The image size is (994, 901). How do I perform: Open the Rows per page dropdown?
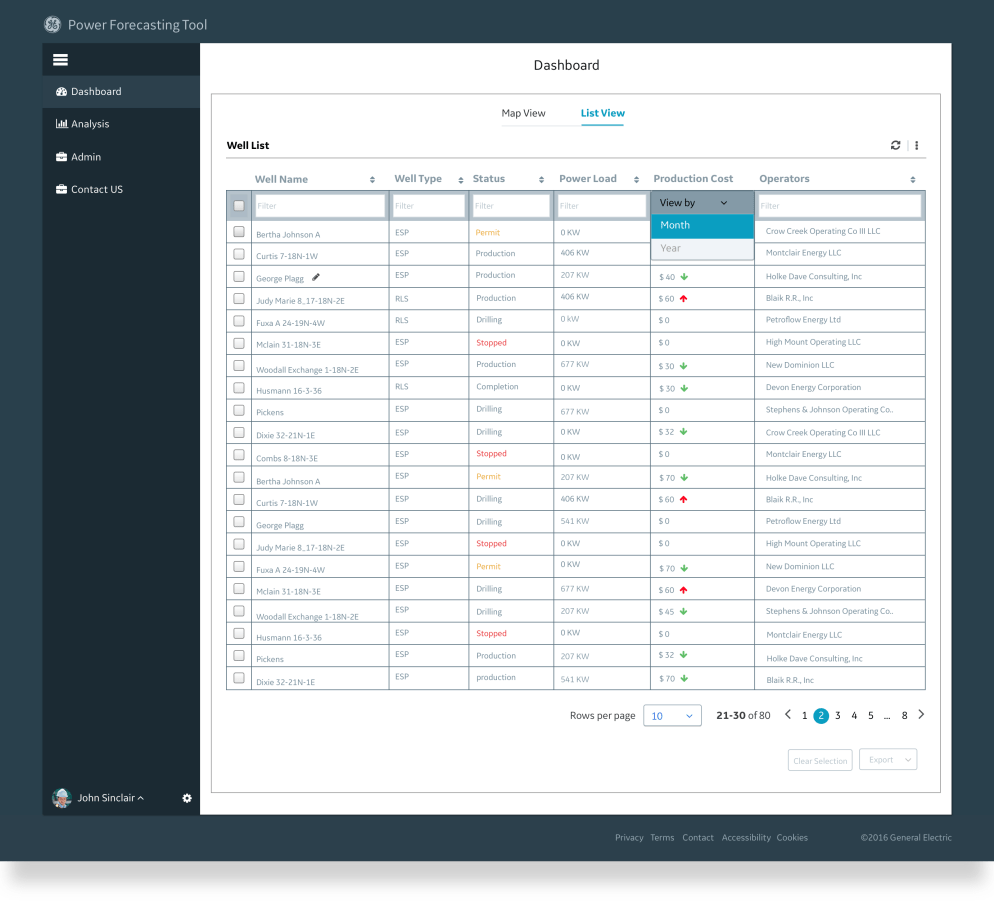click(672, 715)
